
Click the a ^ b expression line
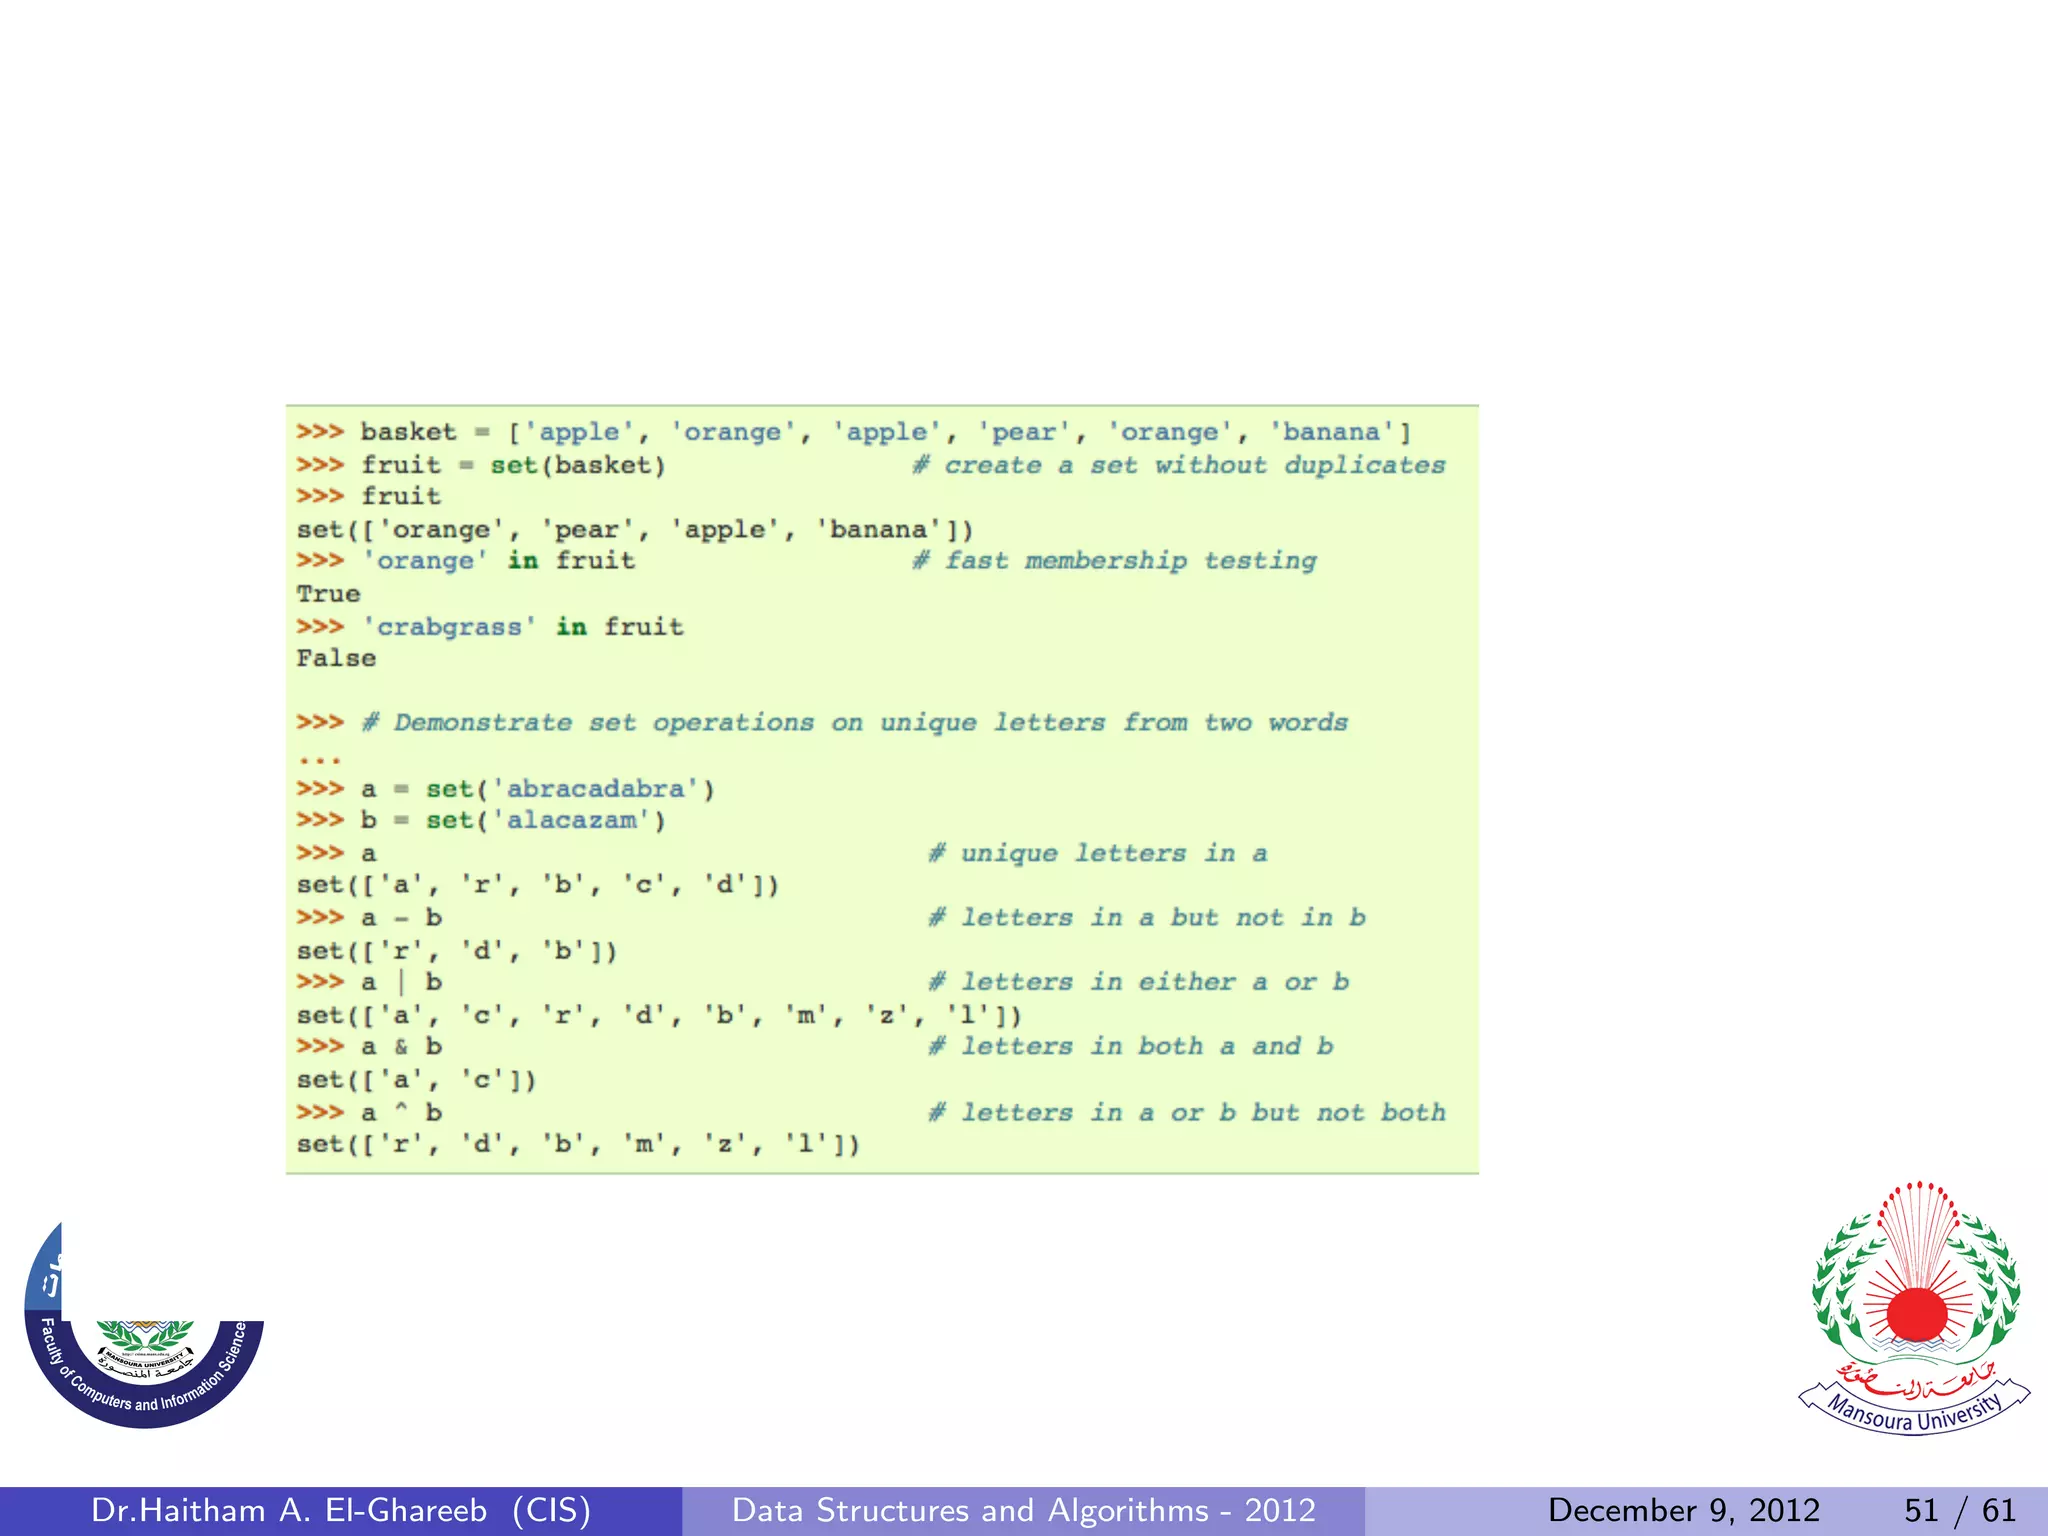pyautogui.click(x=369, y=1112)
